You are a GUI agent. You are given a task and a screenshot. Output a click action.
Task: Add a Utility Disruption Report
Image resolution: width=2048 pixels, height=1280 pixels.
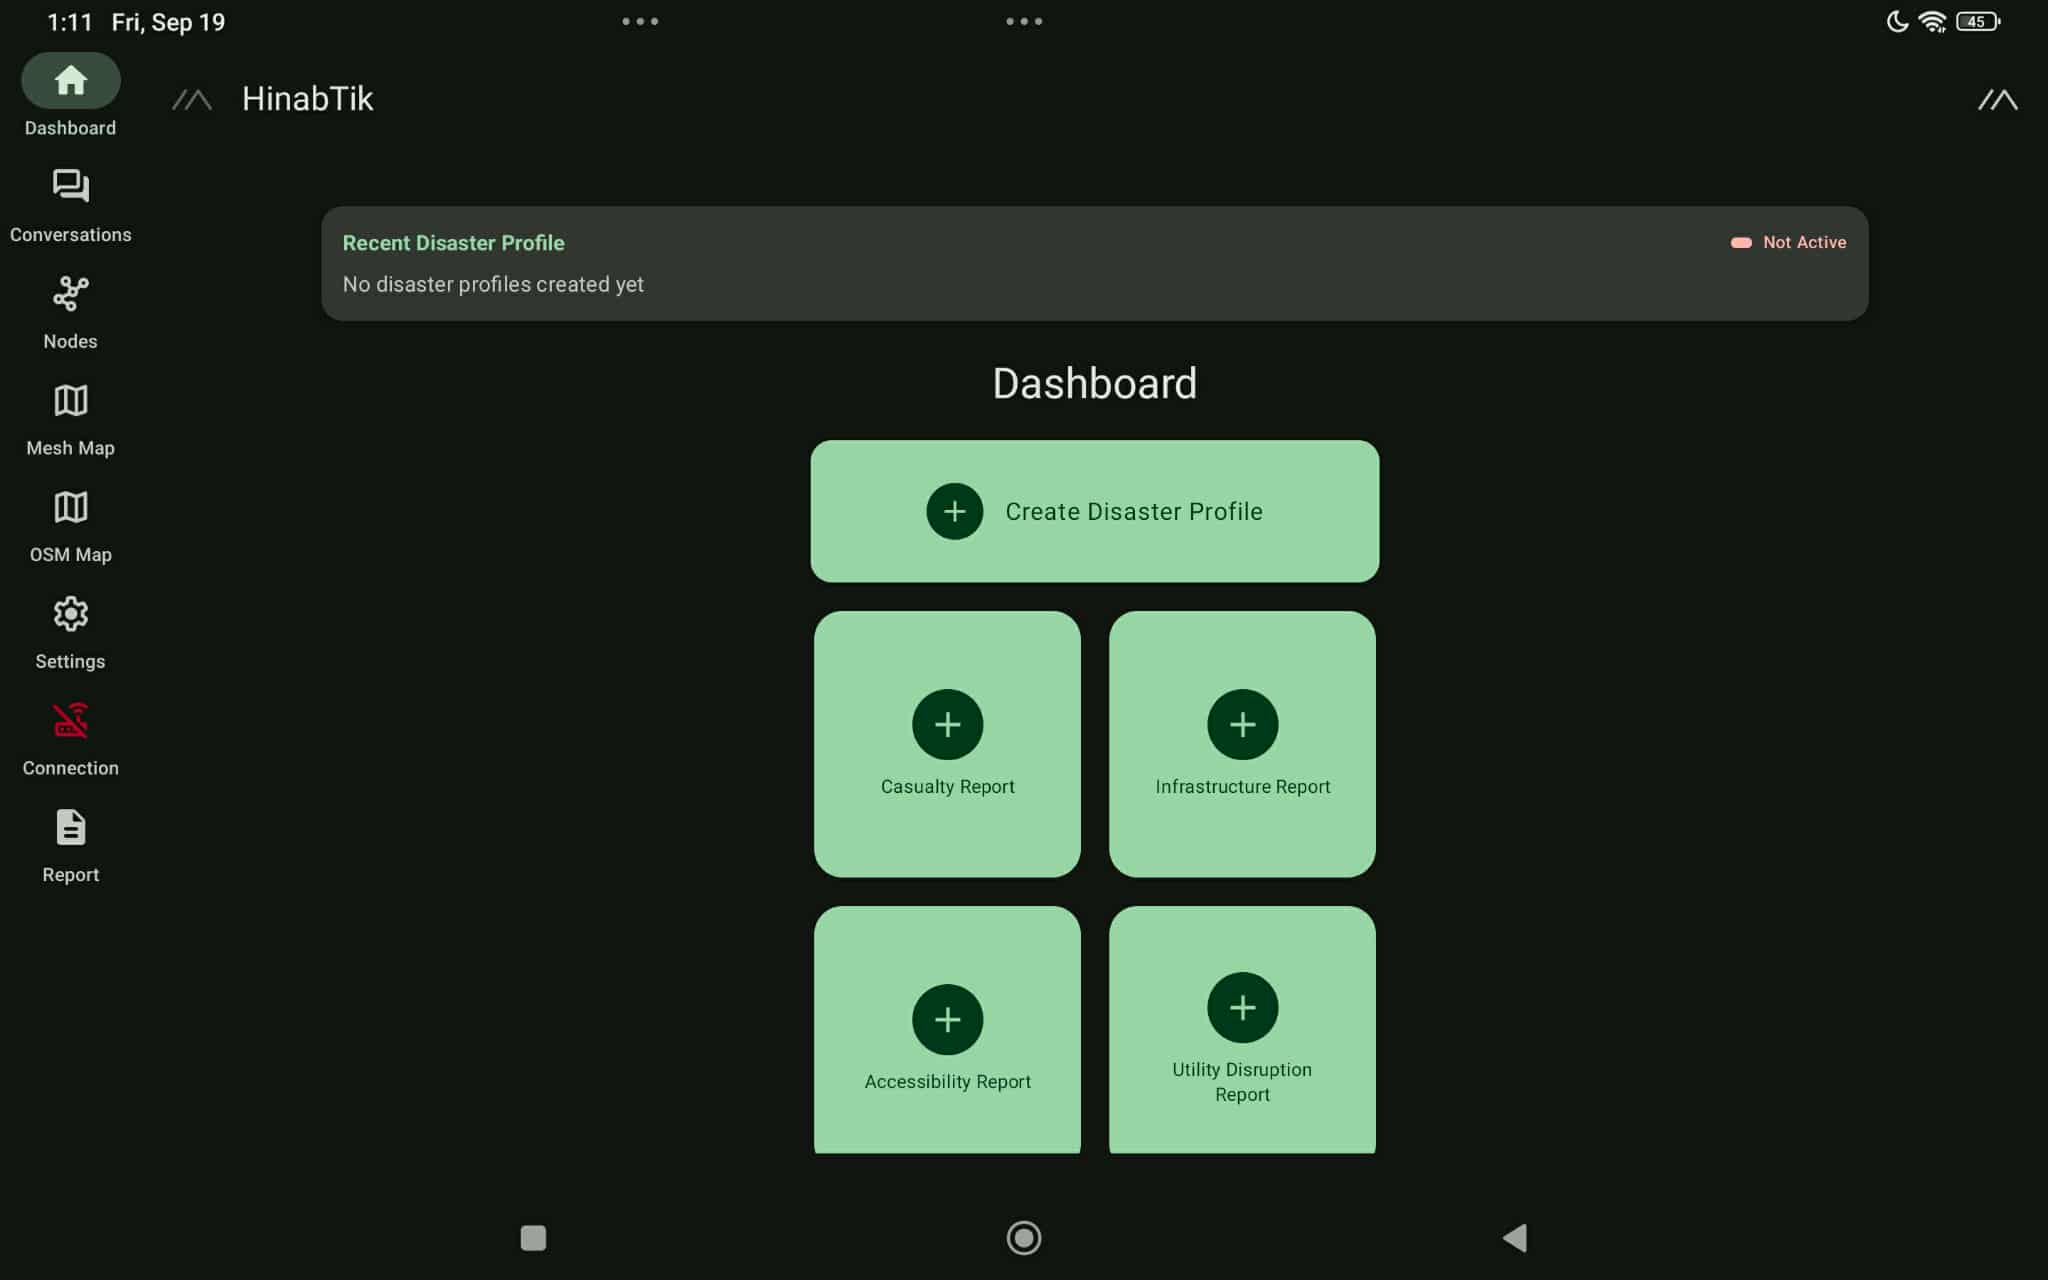point(1242,1008)
